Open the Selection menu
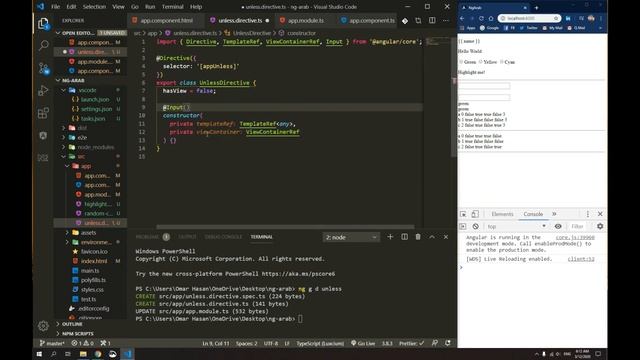 coord(94,7)
